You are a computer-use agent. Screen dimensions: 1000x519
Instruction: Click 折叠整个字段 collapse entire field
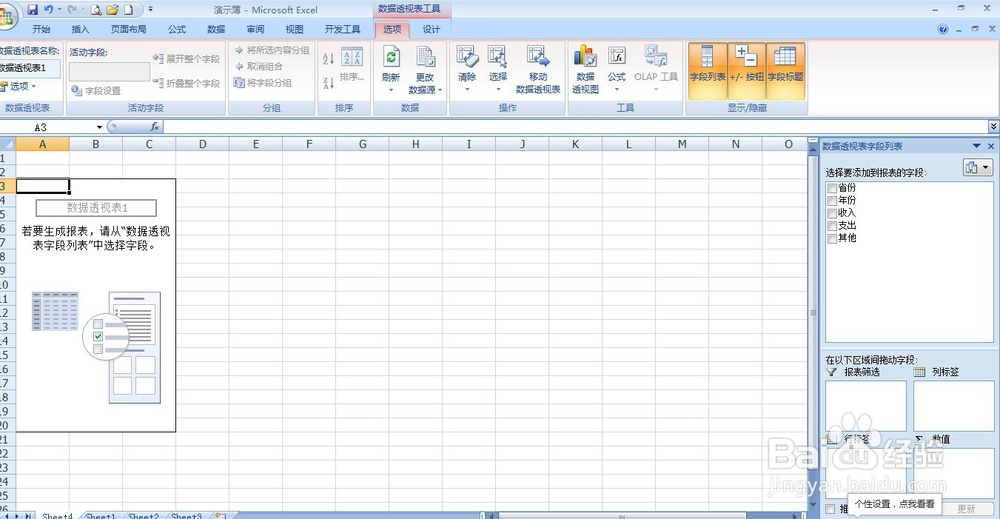[186, 84]
